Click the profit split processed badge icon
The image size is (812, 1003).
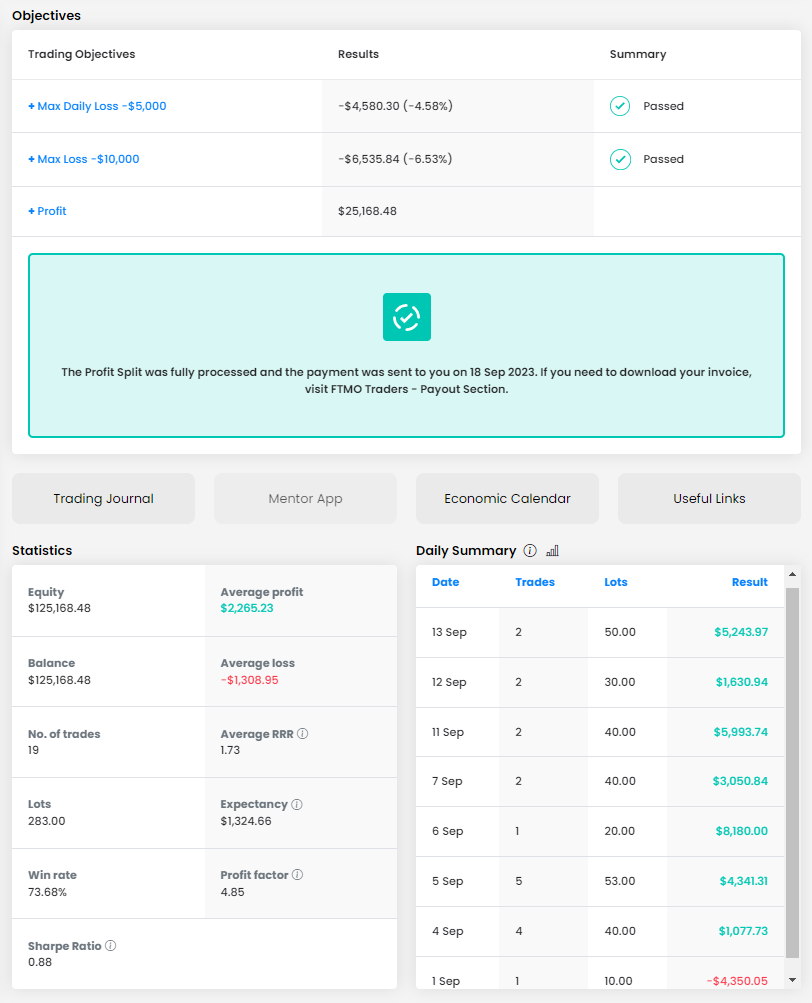click(407, 317)
